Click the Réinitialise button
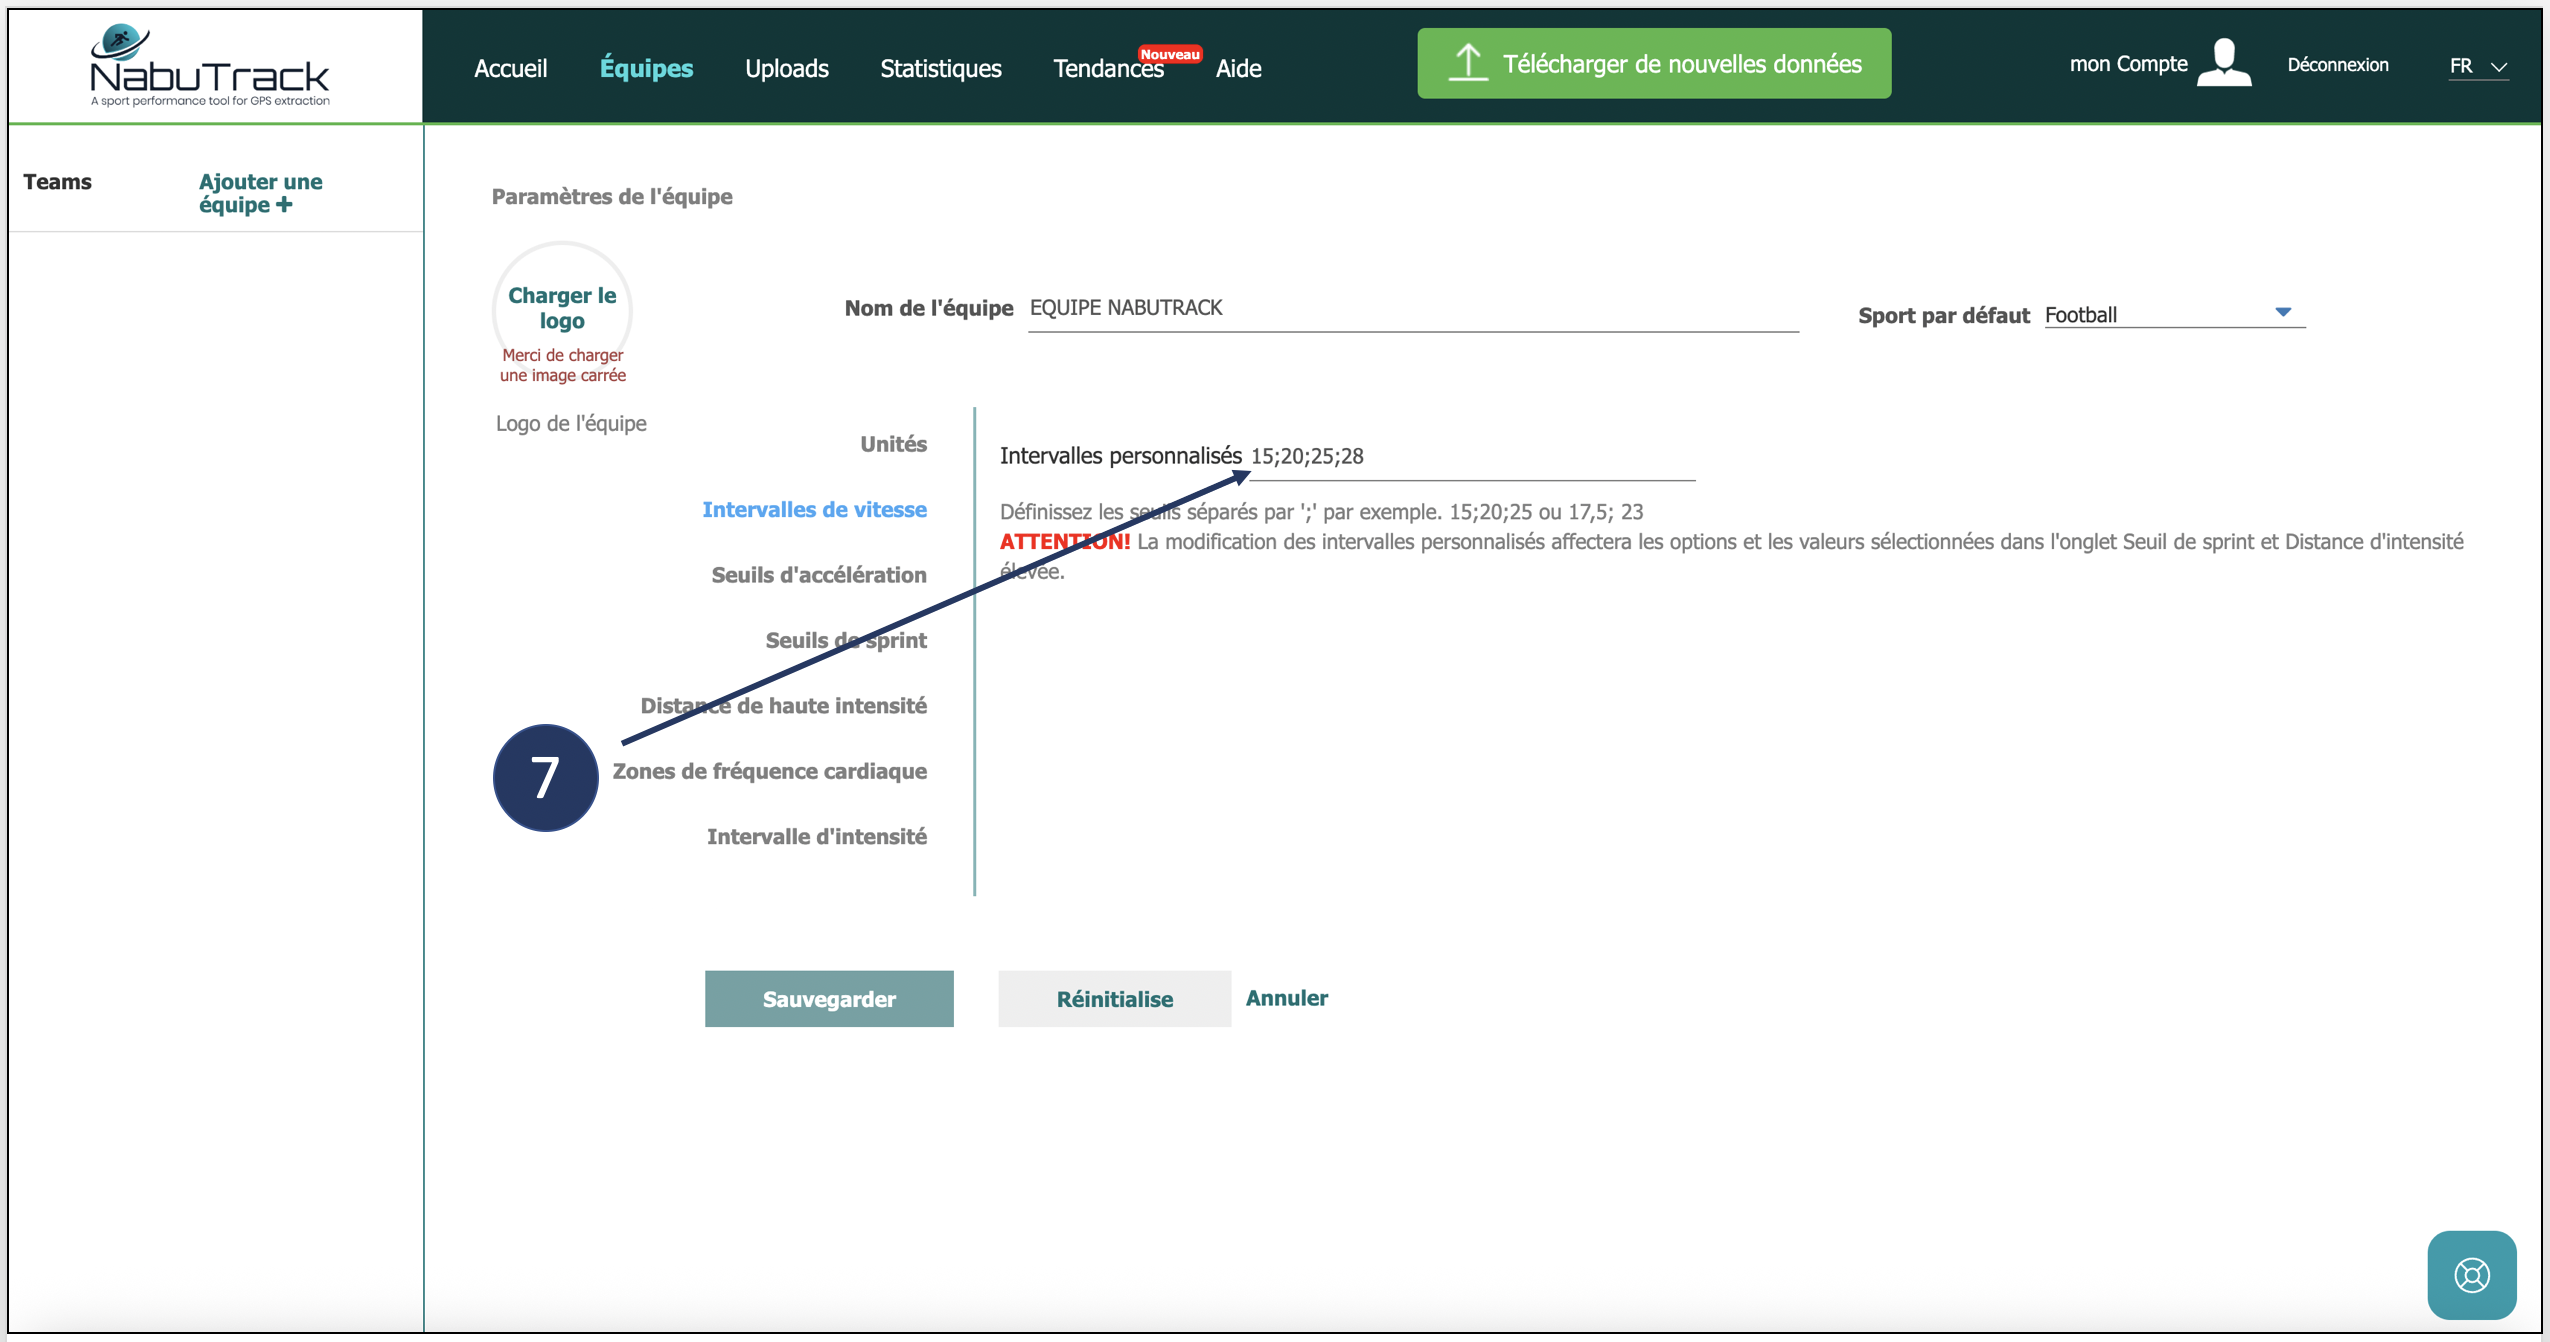The width and height of the screenshot is (2550, 1342). pyautogui.click(x=1114, y=998)
